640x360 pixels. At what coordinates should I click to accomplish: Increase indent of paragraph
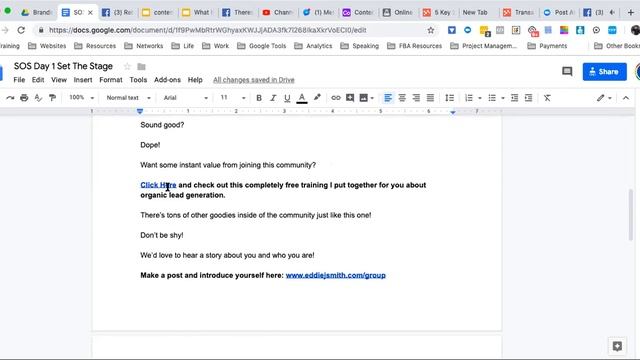528,98
